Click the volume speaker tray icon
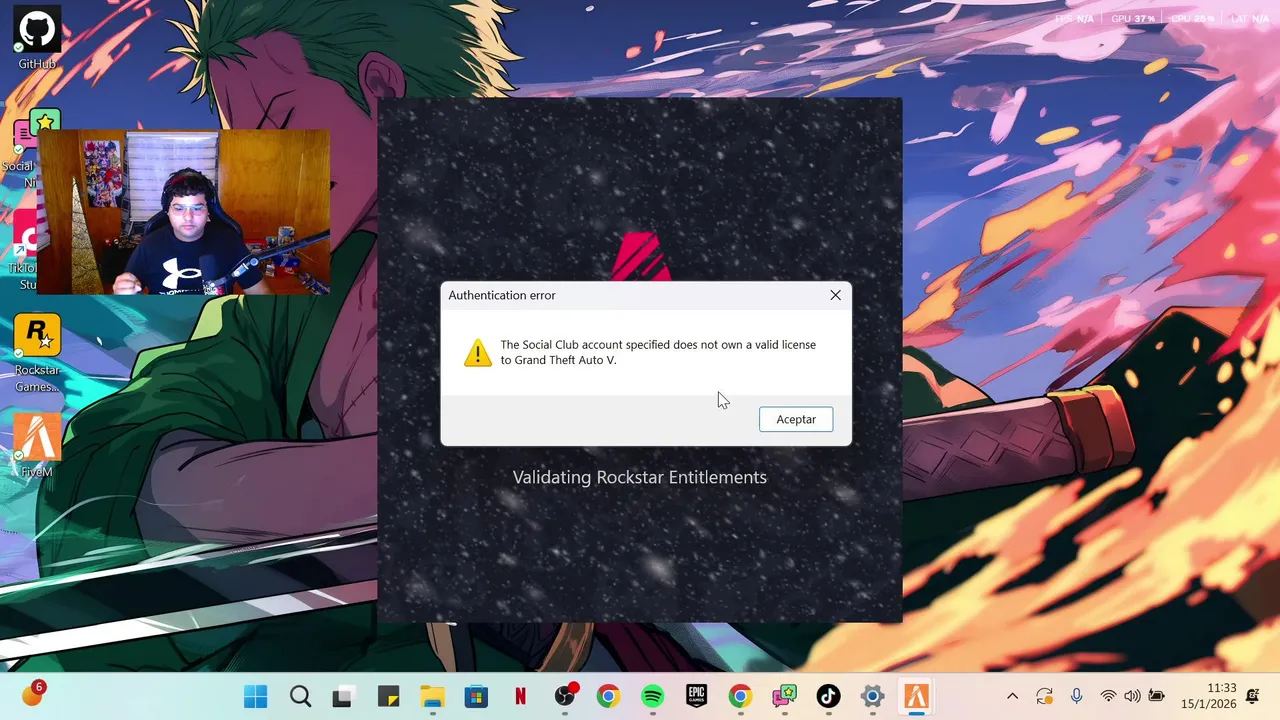This screenshot has height=720, width=1280. point(1132,697)
